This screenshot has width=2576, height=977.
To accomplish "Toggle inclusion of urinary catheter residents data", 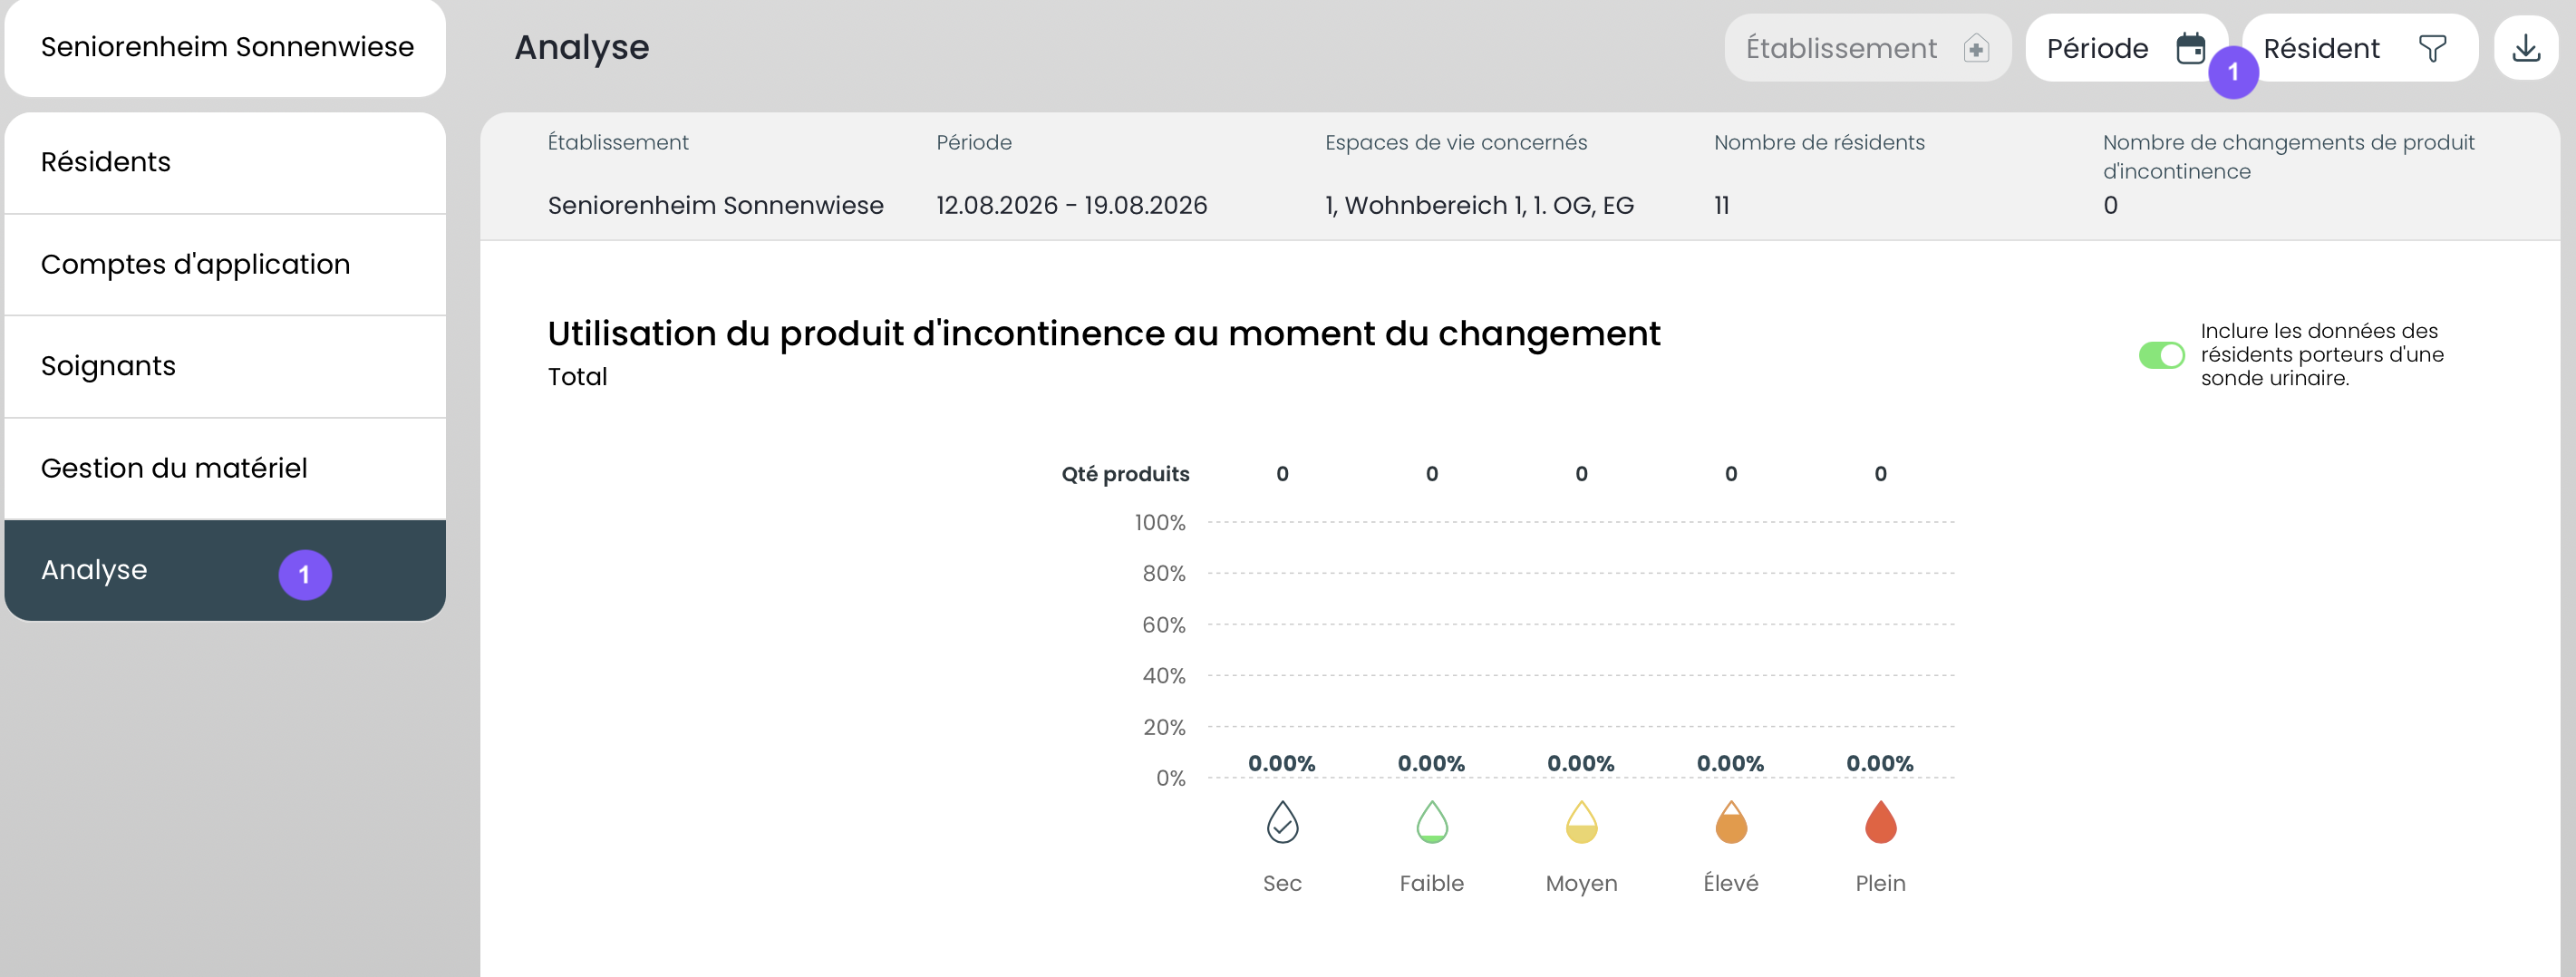I will click(2161, 355).
